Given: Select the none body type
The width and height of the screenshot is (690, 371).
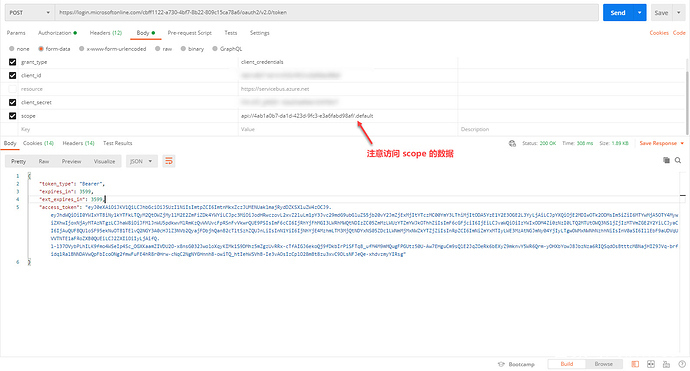Looking at the screenshot, I should (x=12, y=49).
